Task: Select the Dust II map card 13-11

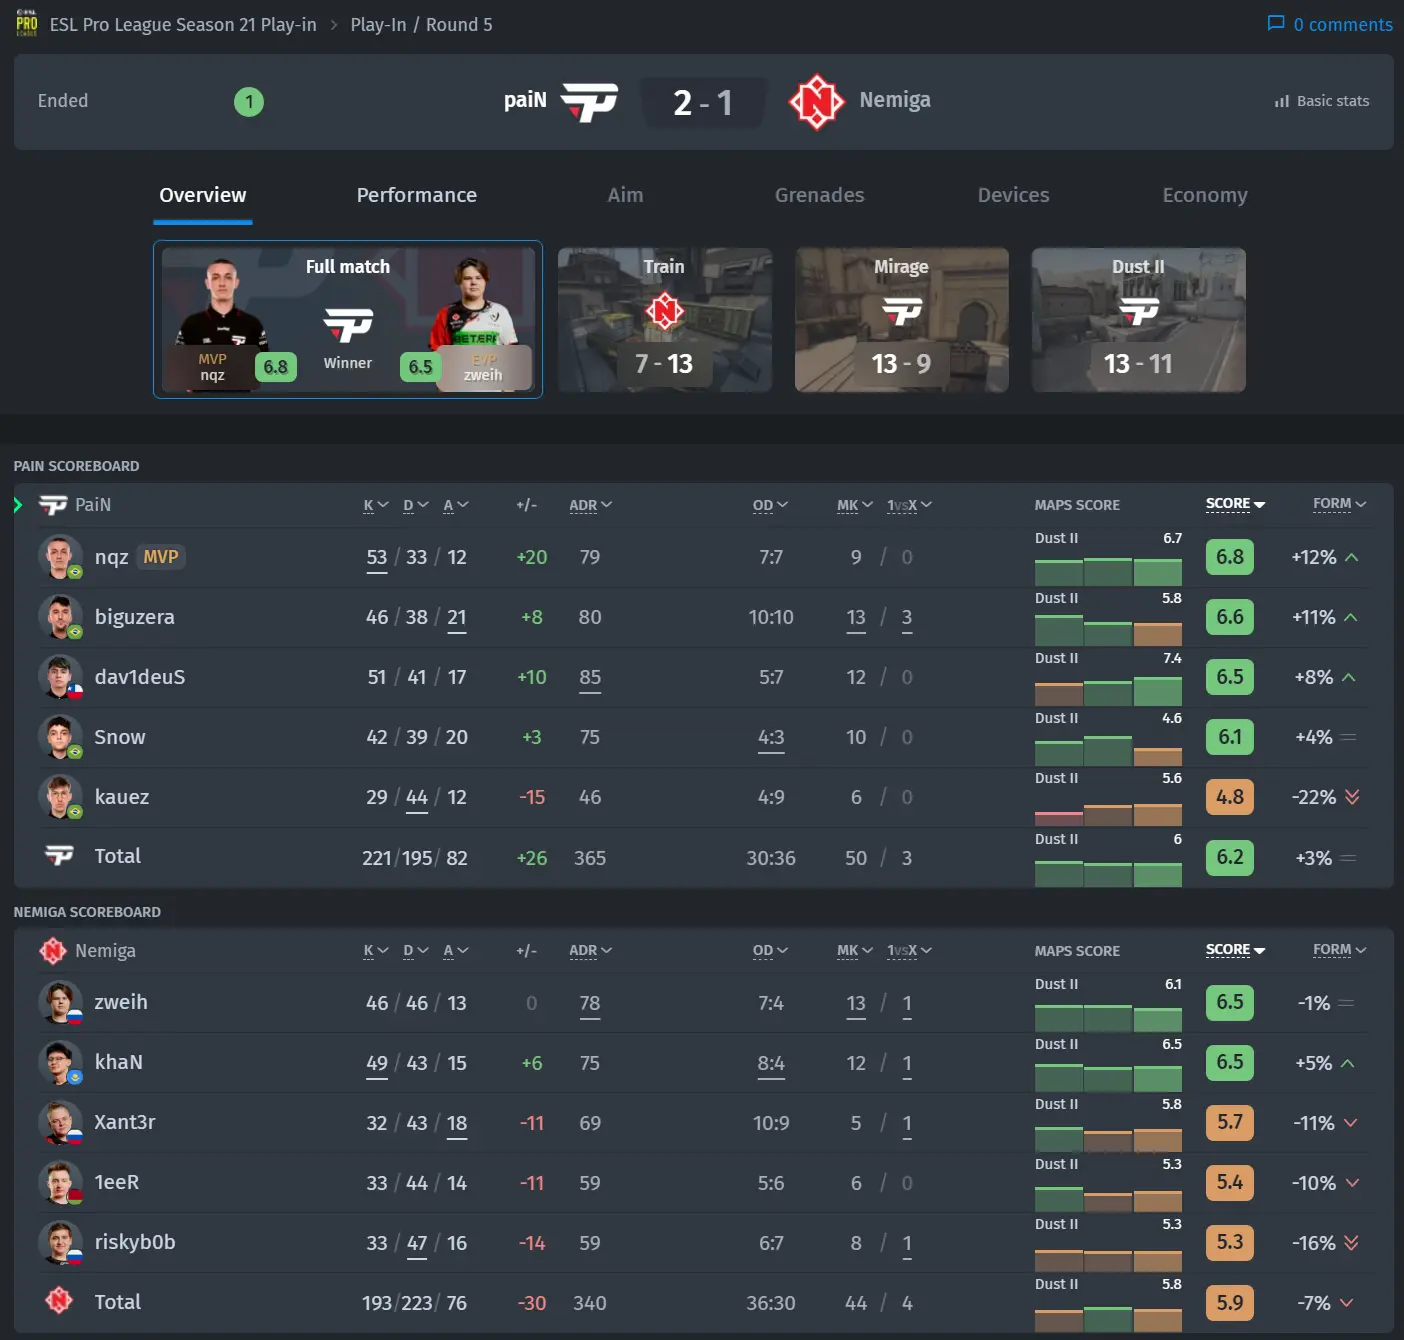Action: click(1138, 320)
